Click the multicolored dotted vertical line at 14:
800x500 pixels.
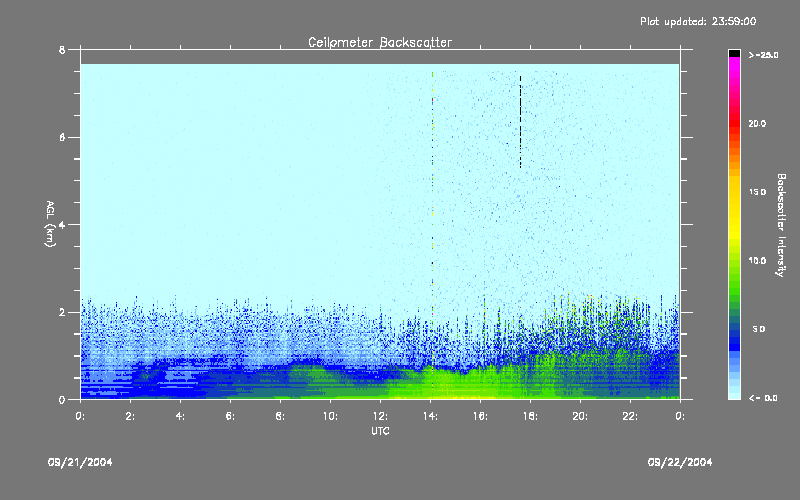(x=432, y=230)
